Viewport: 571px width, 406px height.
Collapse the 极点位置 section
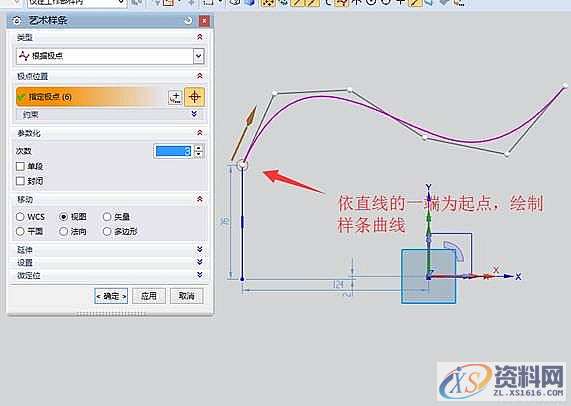[x=200, y=76]
